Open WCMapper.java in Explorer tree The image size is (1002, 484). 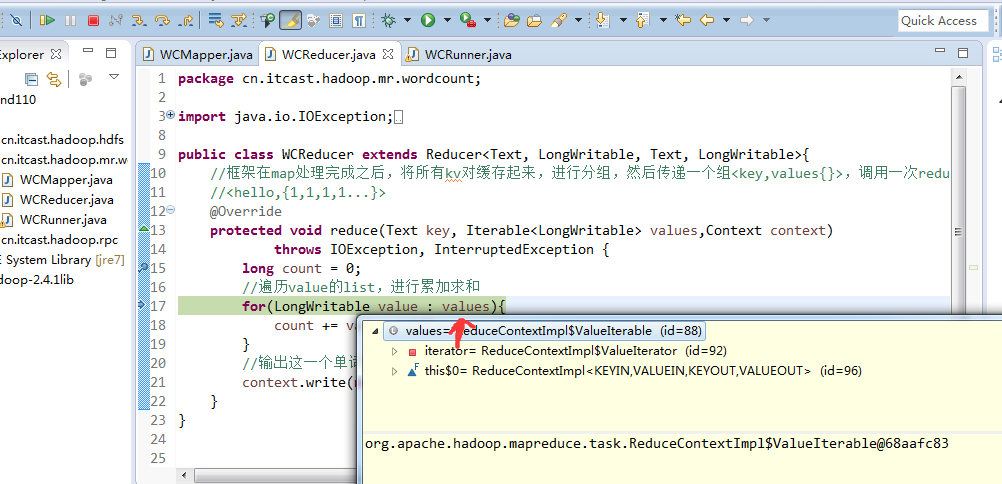pos(59,180)
